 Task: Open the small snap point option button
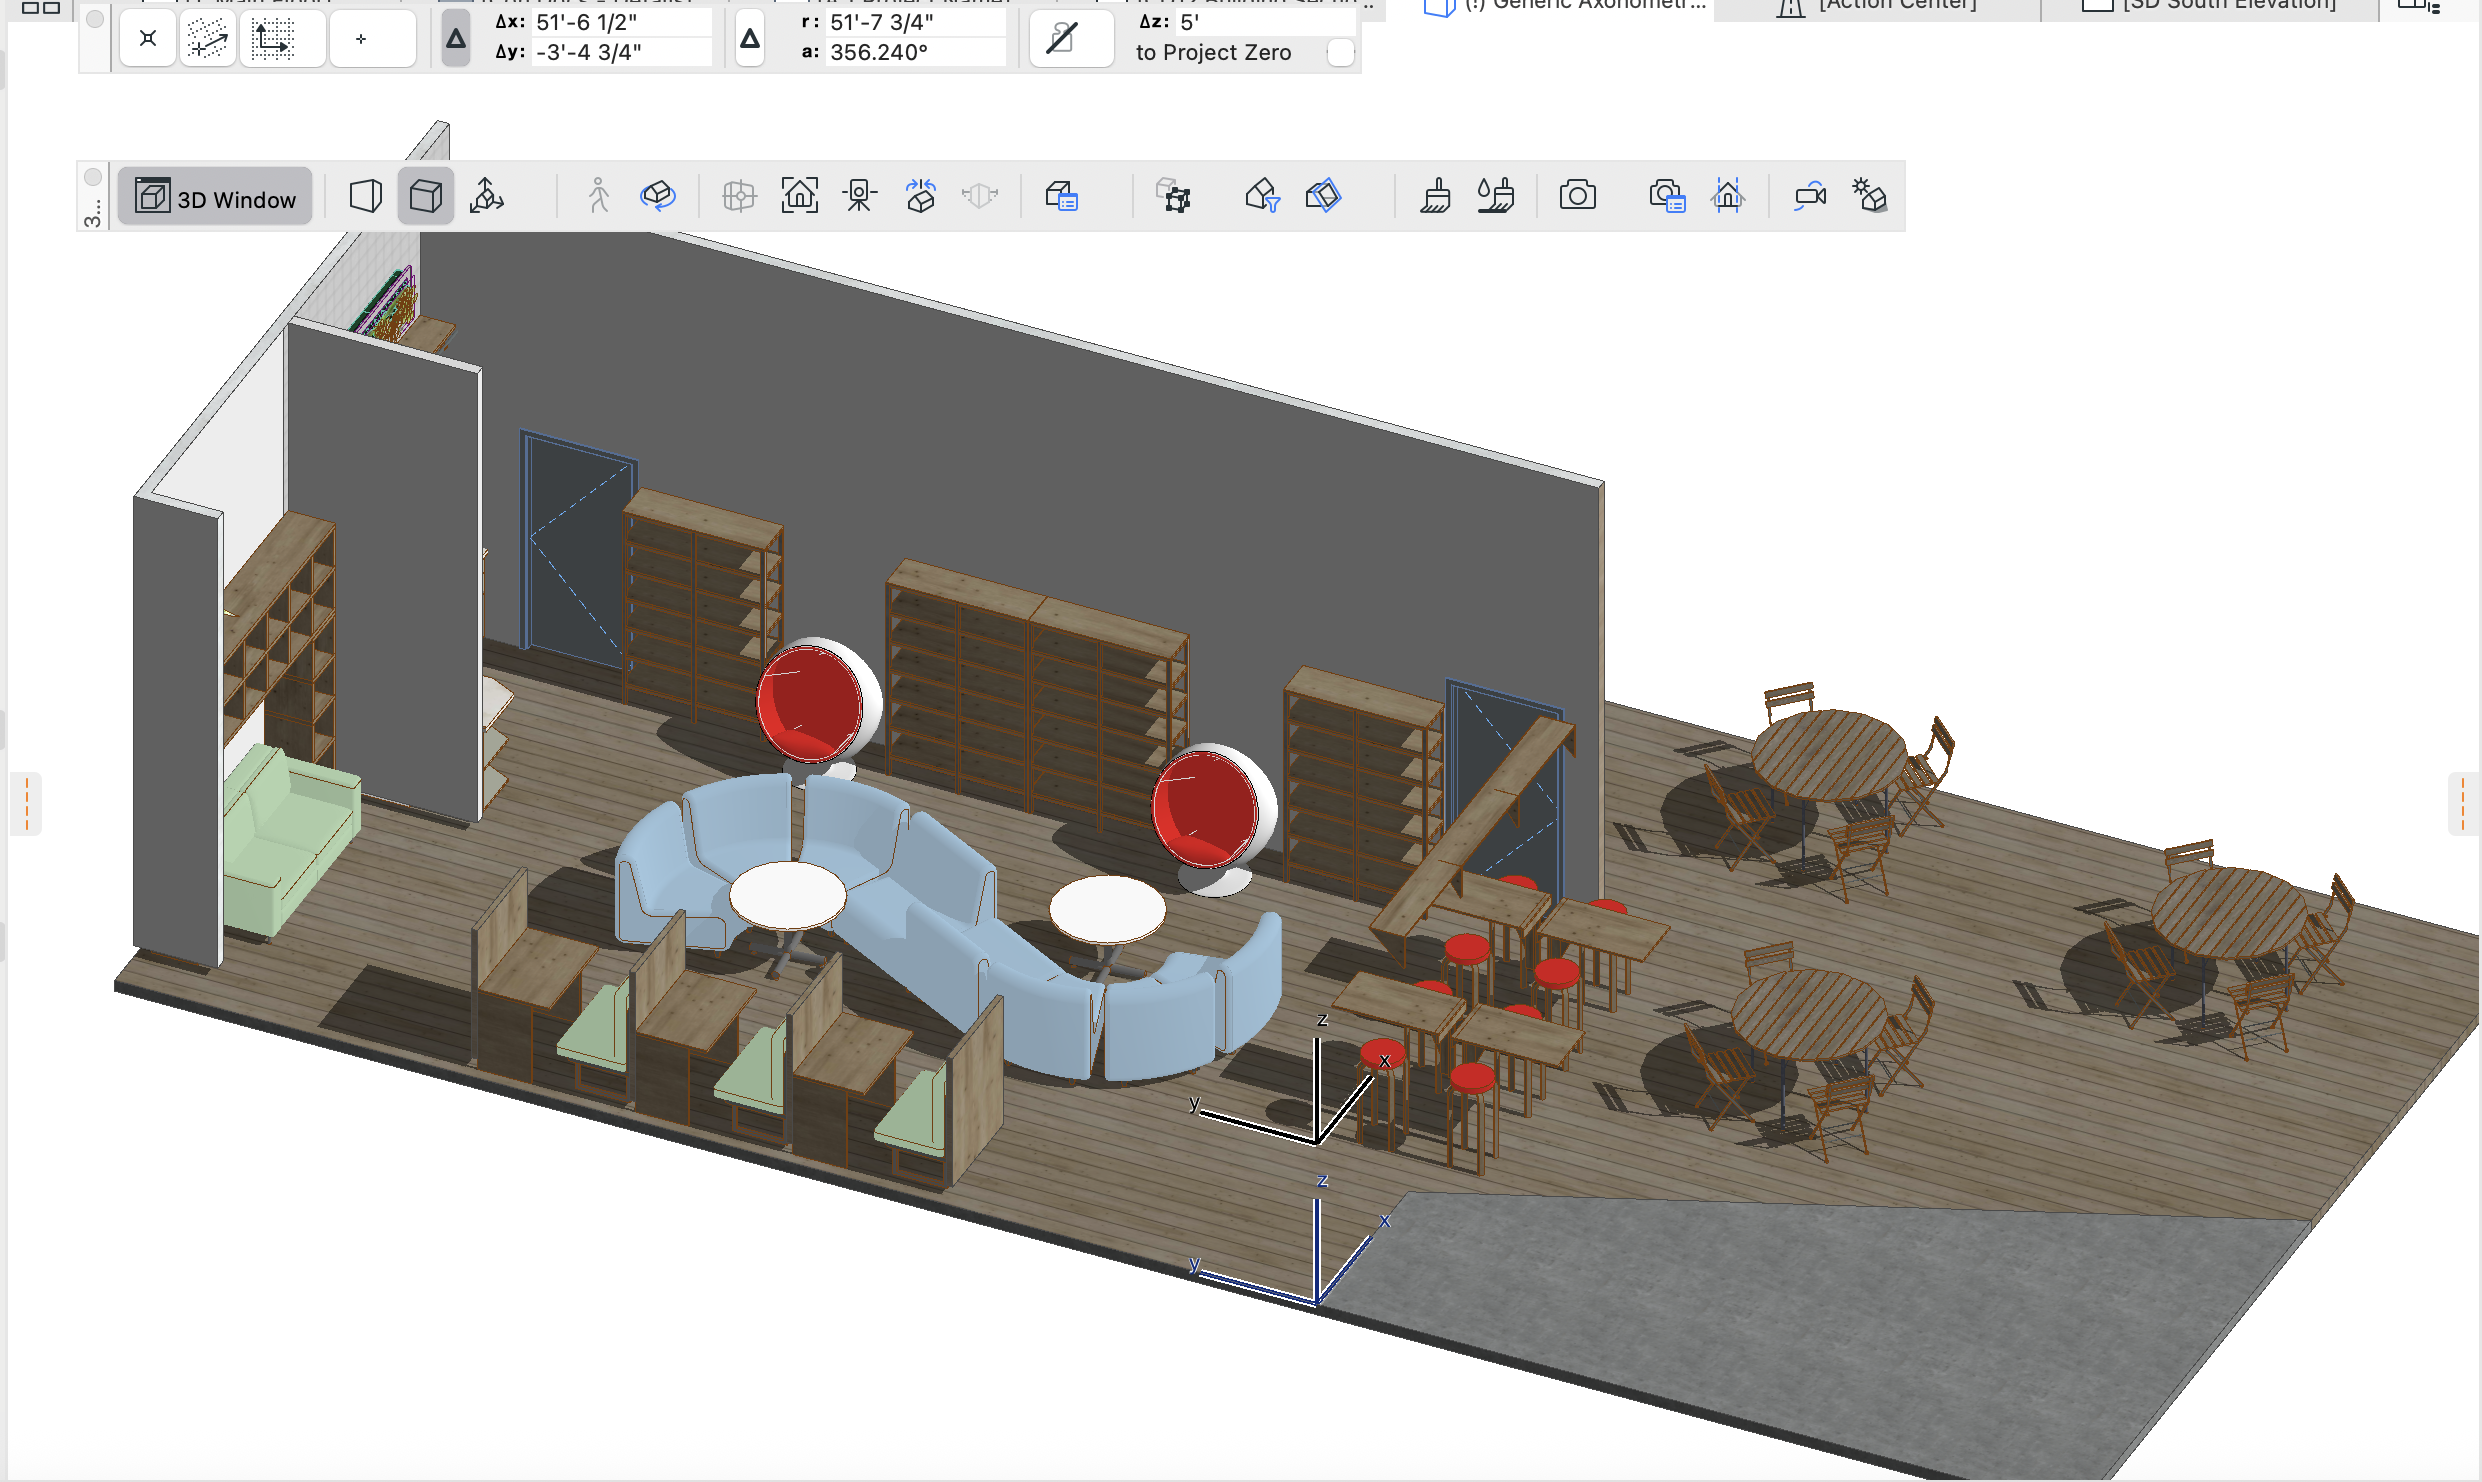tap(372, 39)
